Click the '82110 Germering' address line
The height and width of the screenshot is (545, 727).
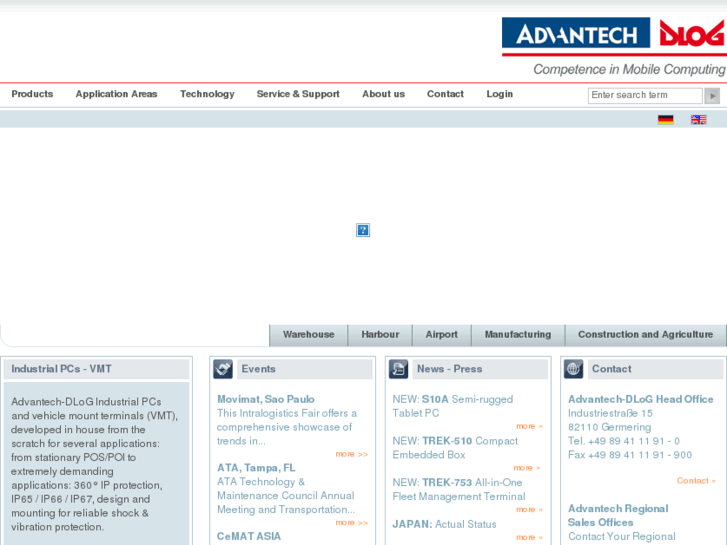click(609, 427)
